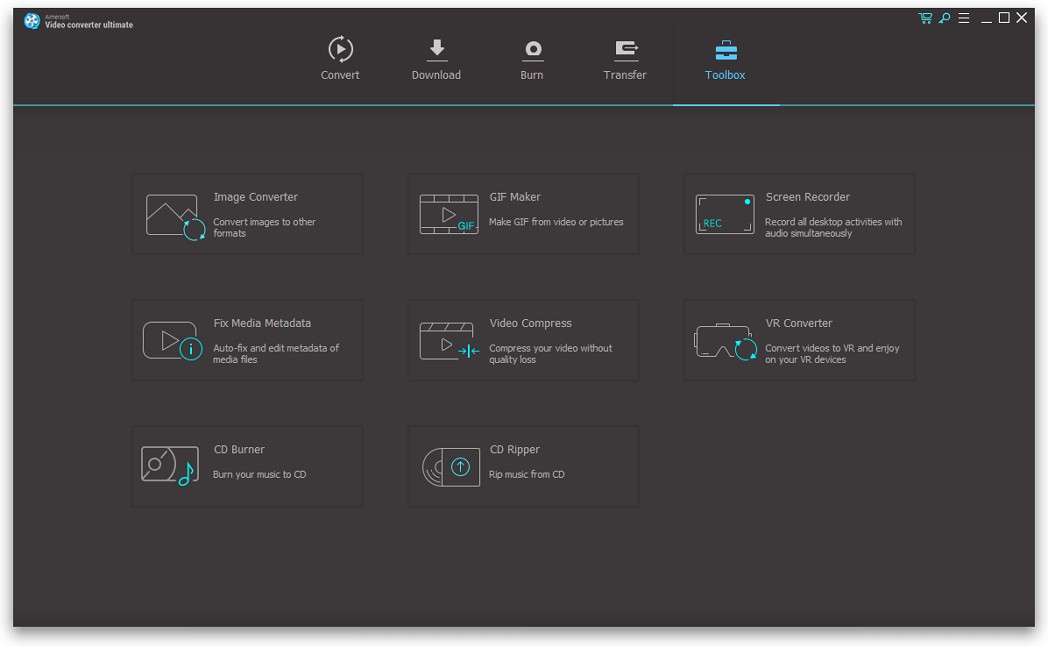Open the hamburger menu
This screenshot has height=647, width=1048.
point(962,17)
